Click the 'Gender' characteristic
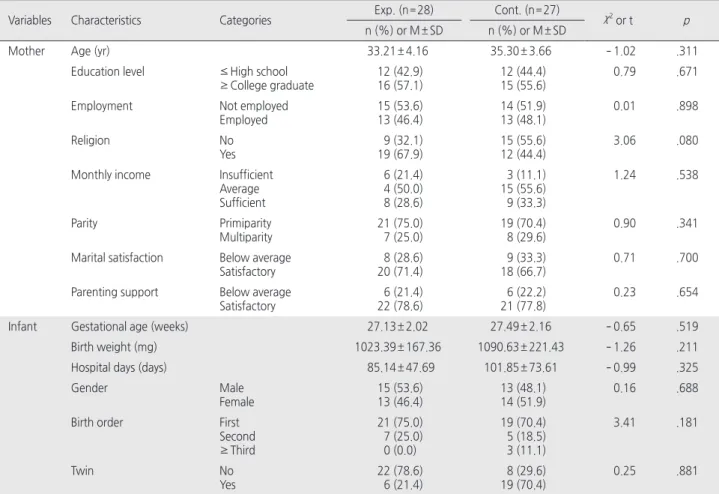 coord(89,388)
